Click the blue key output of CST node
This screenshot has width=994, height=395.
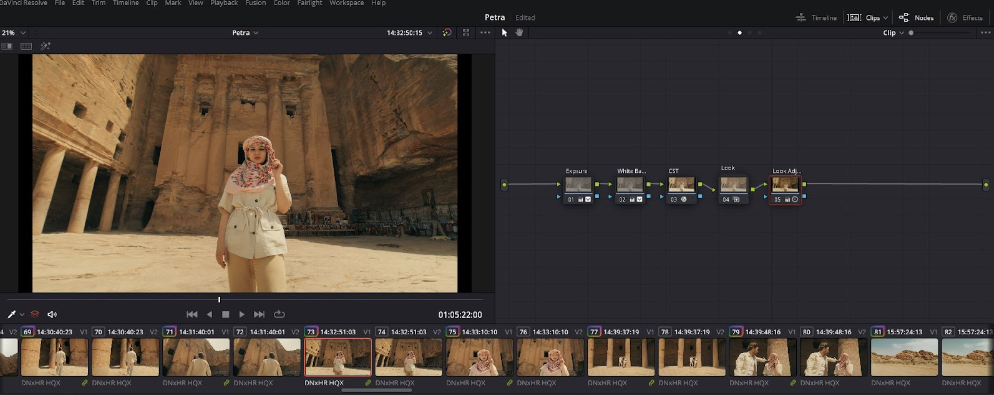[x=700, y=197]
